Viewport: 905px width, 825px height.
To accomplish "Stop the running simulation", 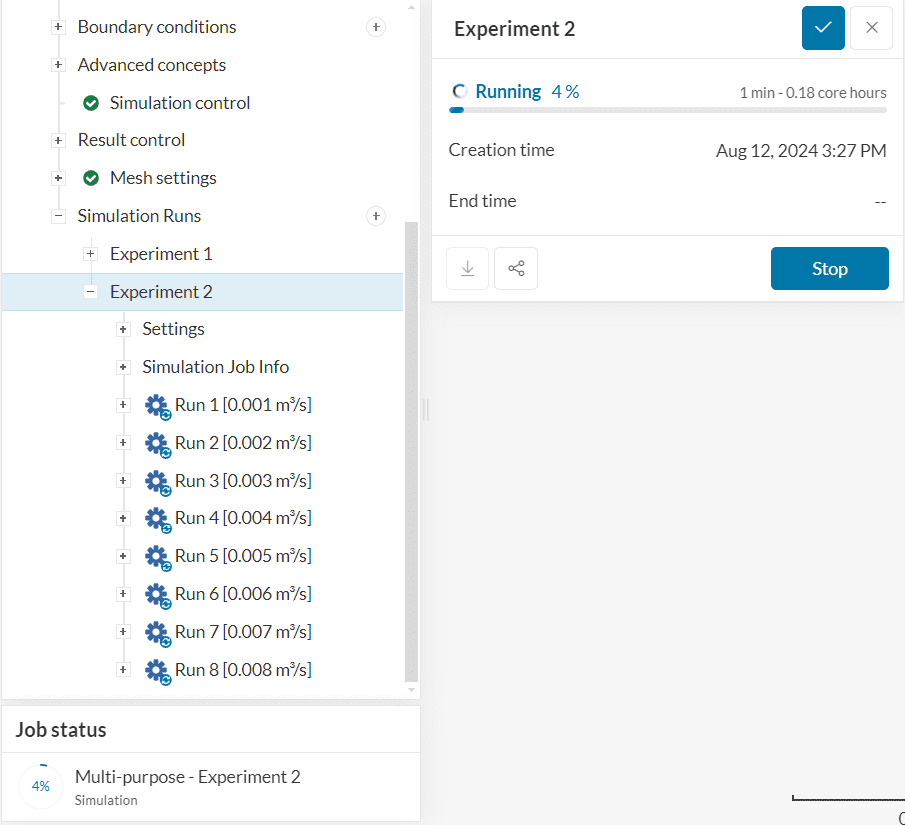I will pos(829,269).
